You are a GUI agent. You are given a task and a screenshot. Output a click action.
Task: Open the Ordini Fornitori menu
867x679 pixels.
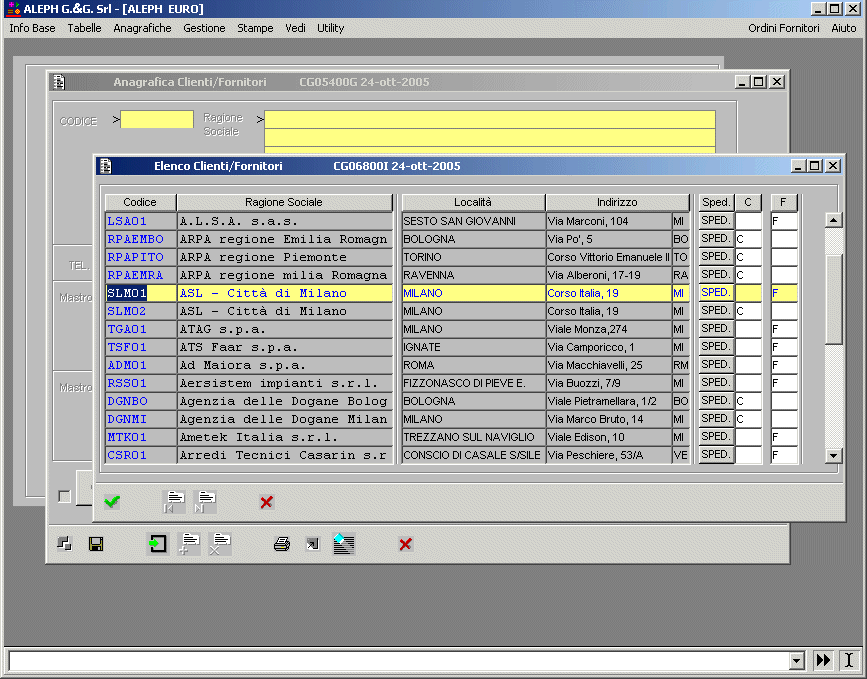784,28
